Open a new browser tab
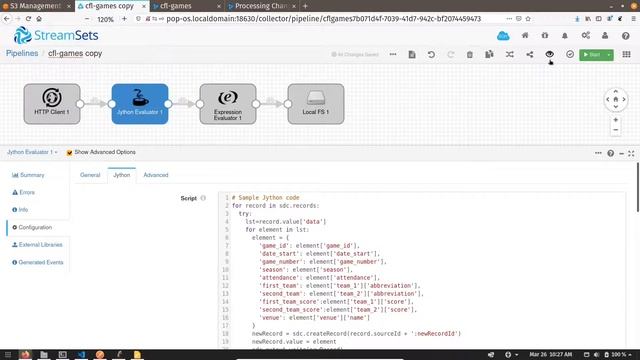The image size is (640, 360). coord(305,6)
